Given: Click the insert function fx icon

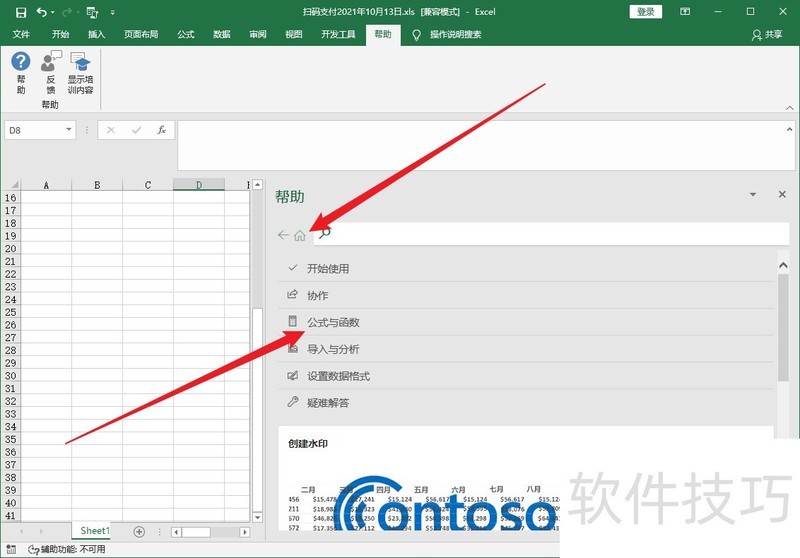Looking at the screenshot, I should click(161, 130).
